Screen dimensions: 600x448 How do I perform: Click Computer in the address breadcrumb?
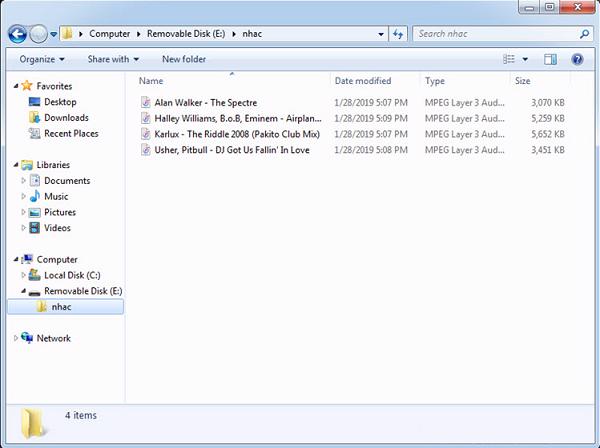tap(110, 34)
